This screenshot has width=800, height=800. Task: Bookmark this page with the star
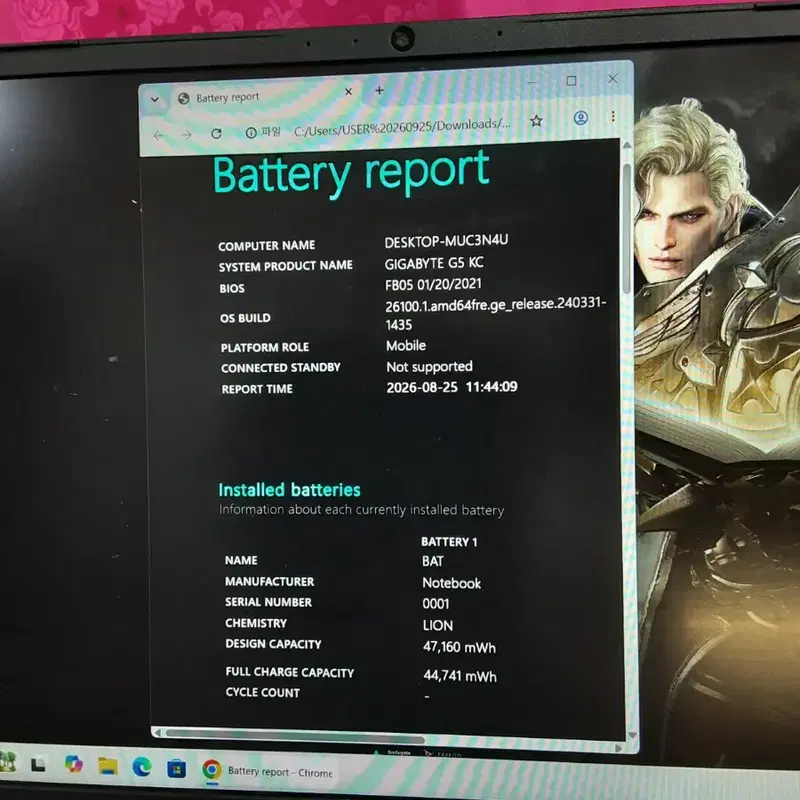pyautogui.click(x=536, y=121)
